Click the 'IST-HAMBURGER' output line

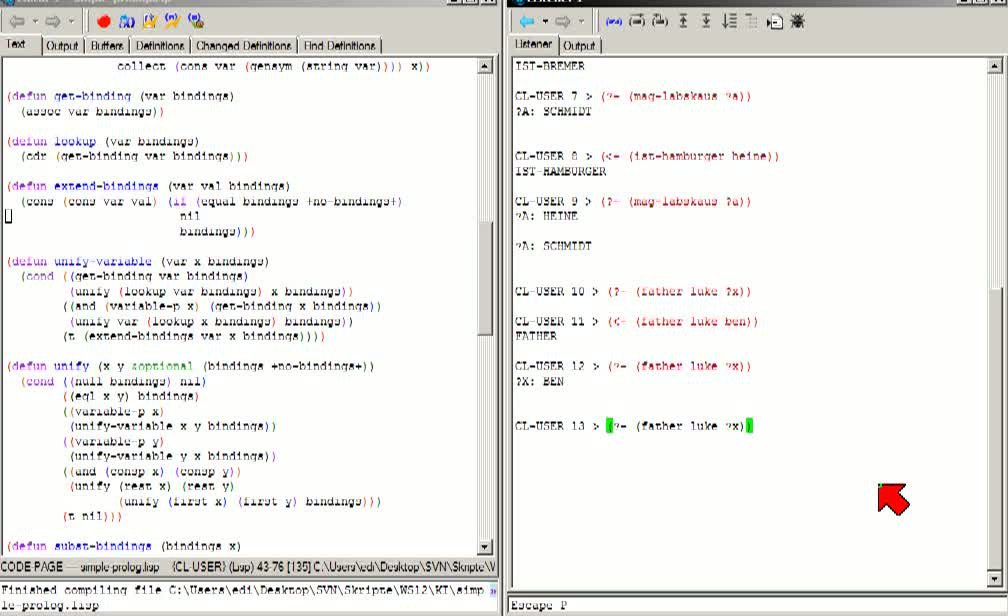pos(561,171)
